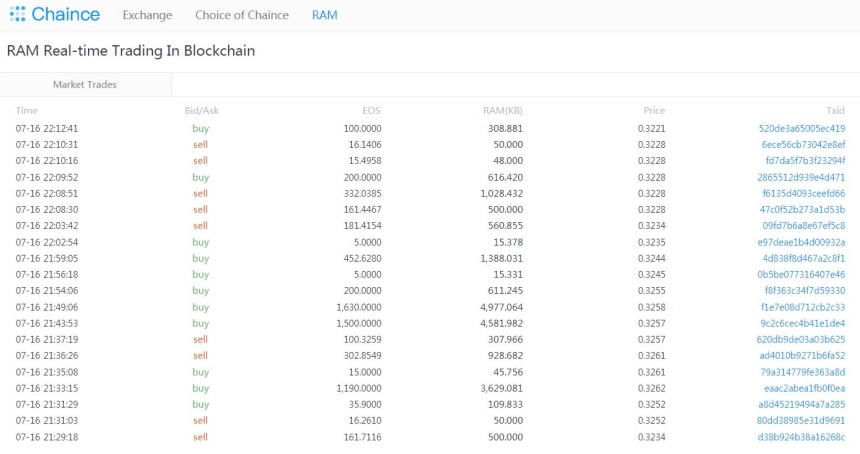
Task: Click EOS amount 1,500.0000
Action: (359, 323)
